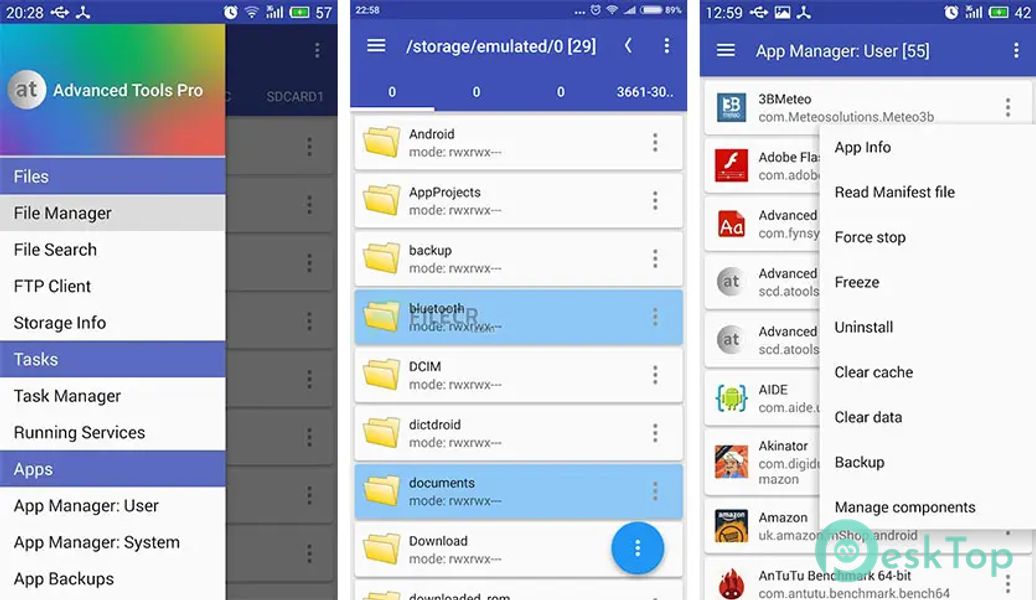Choose Force stop from context menu
1036x600 pixels.
(x=870, y=237)
